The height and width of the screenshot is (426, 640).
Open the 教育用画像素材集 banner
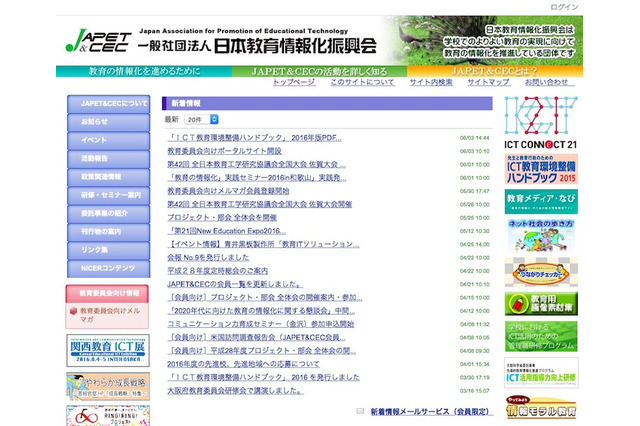(x=541, y=304)
